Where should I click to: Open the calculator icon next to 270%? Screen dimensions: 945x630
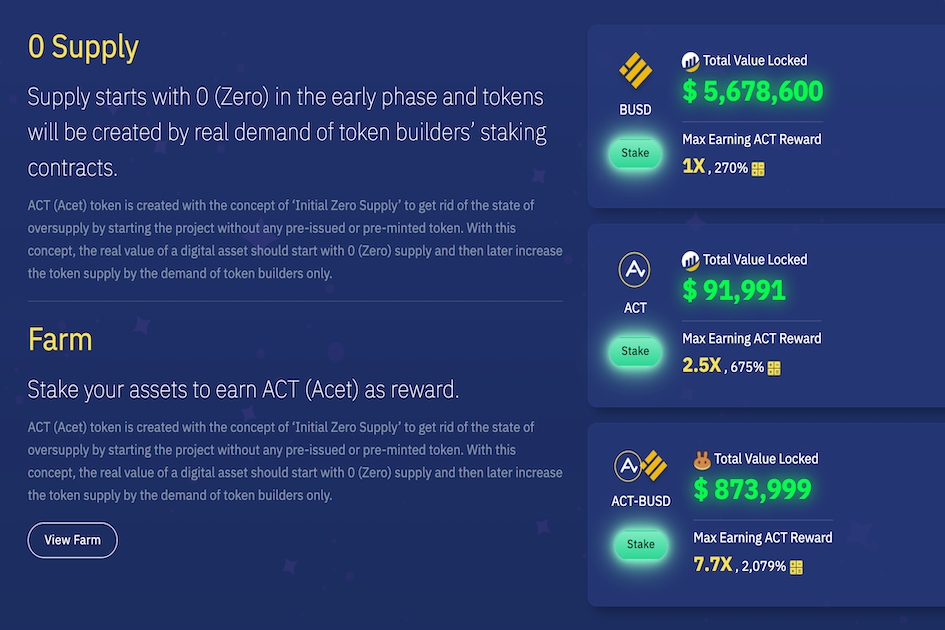tap(758, 169)
